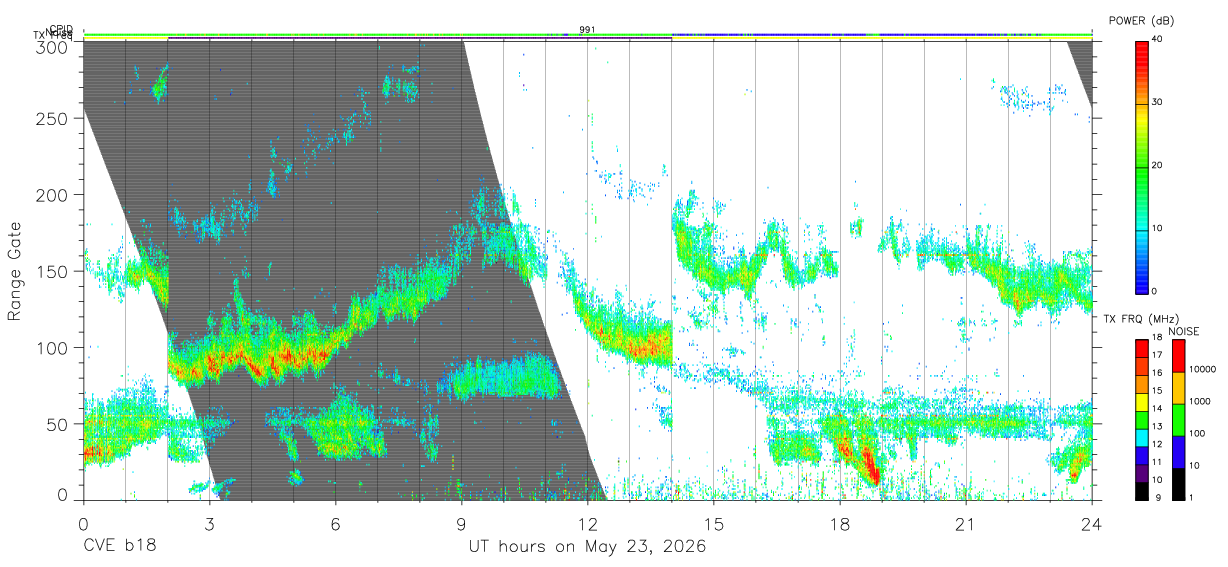Click the 100 label in the noise legend
1228x567 pixels.
pos(1197,433)
